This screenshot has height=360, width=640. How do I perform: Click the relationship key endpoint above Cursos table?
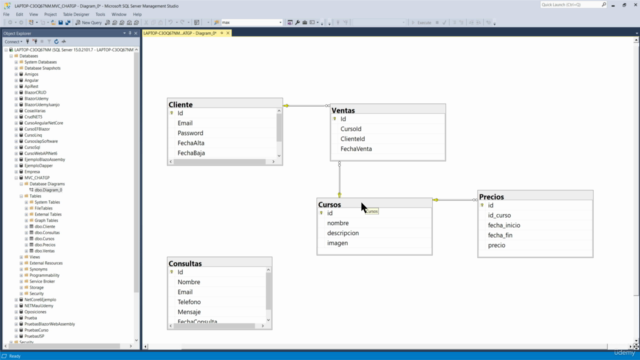[x=339, y=195]
